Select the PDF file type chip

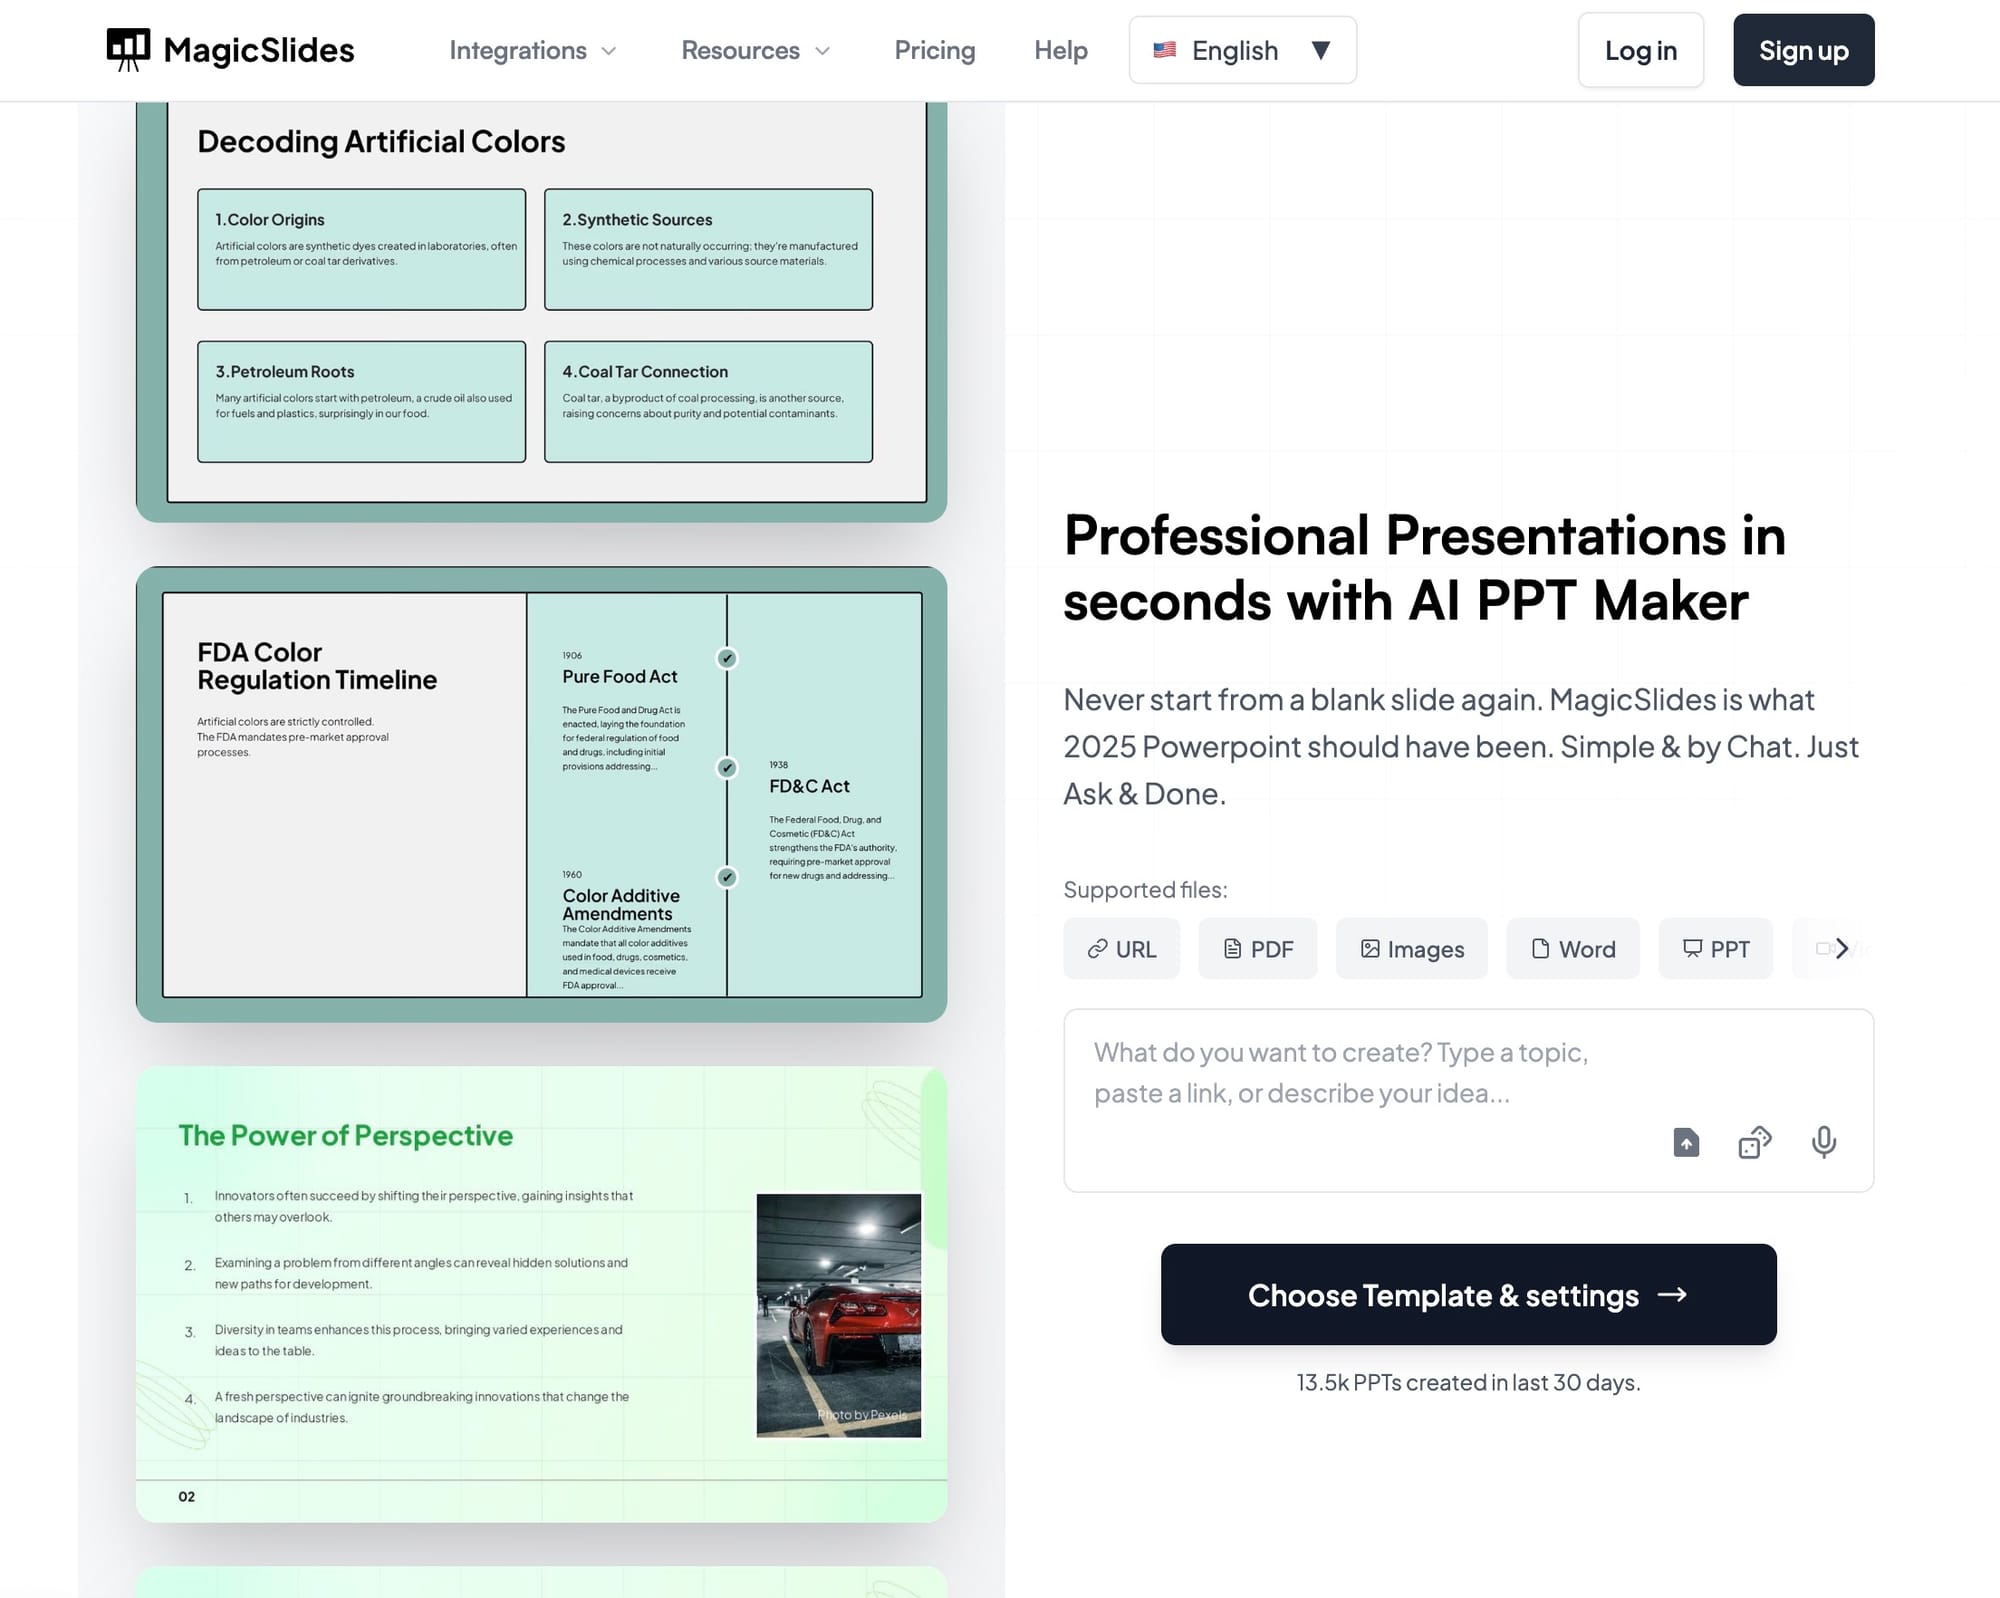1257,948
